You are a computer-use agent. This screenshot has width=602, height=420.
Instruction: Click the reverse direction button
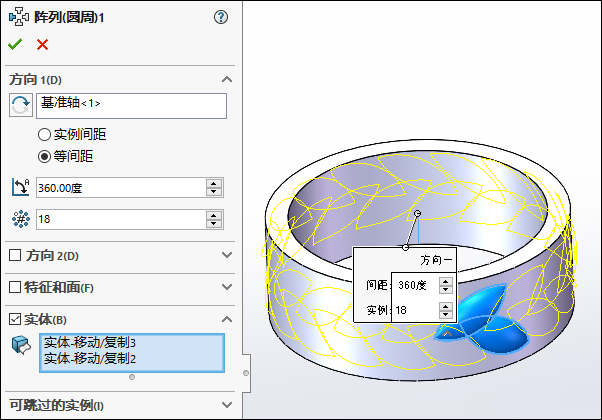[x=21, y=106]
